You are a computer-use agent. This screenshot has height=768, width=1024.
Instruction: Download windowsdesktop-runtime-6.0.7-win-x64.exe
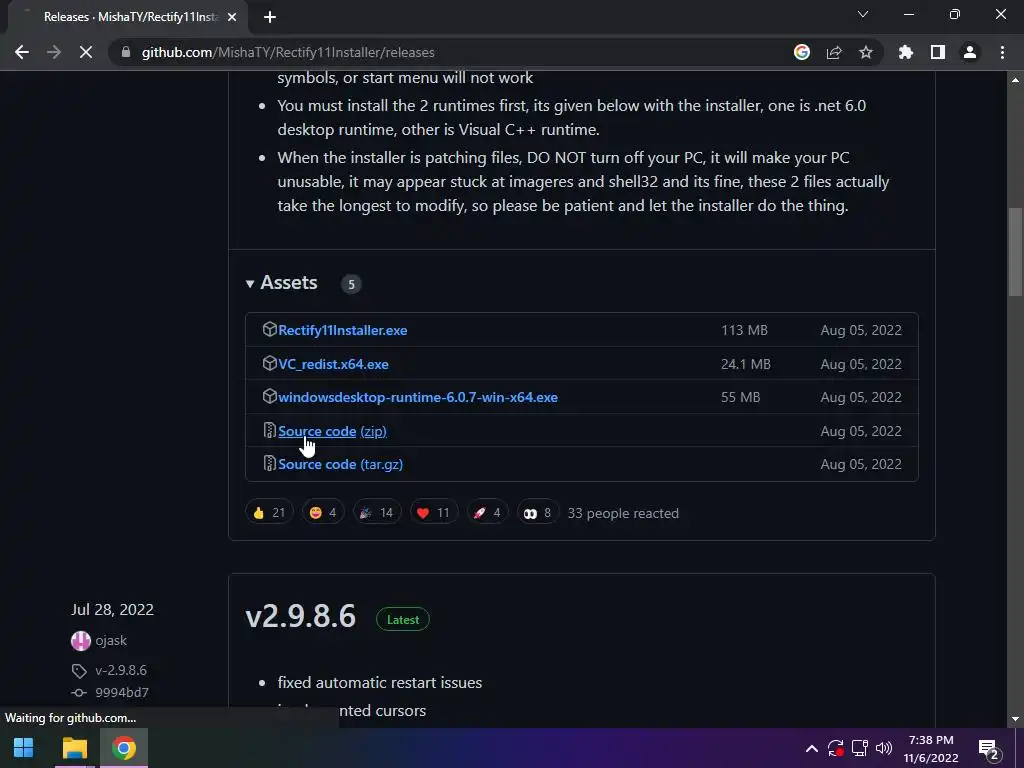coord(418,397)
